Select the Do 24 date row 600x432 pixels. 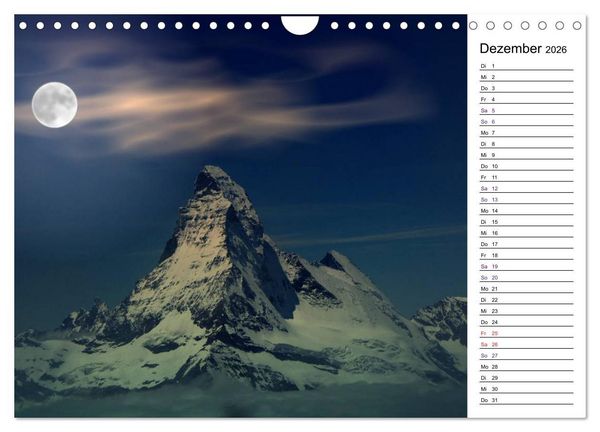click(527, 322)
